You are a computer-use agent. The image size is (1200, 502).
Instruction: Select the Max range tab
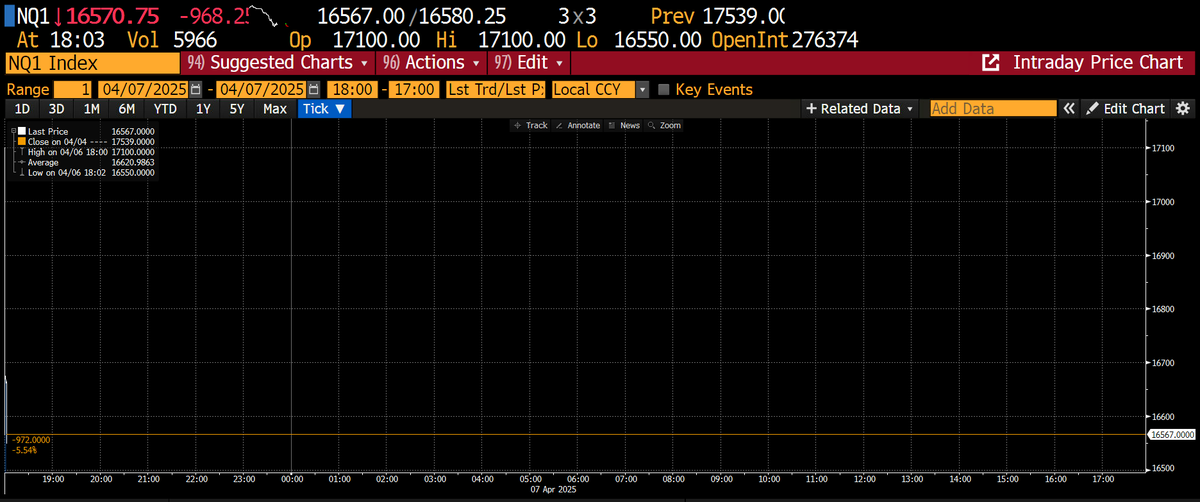(274, 108)
